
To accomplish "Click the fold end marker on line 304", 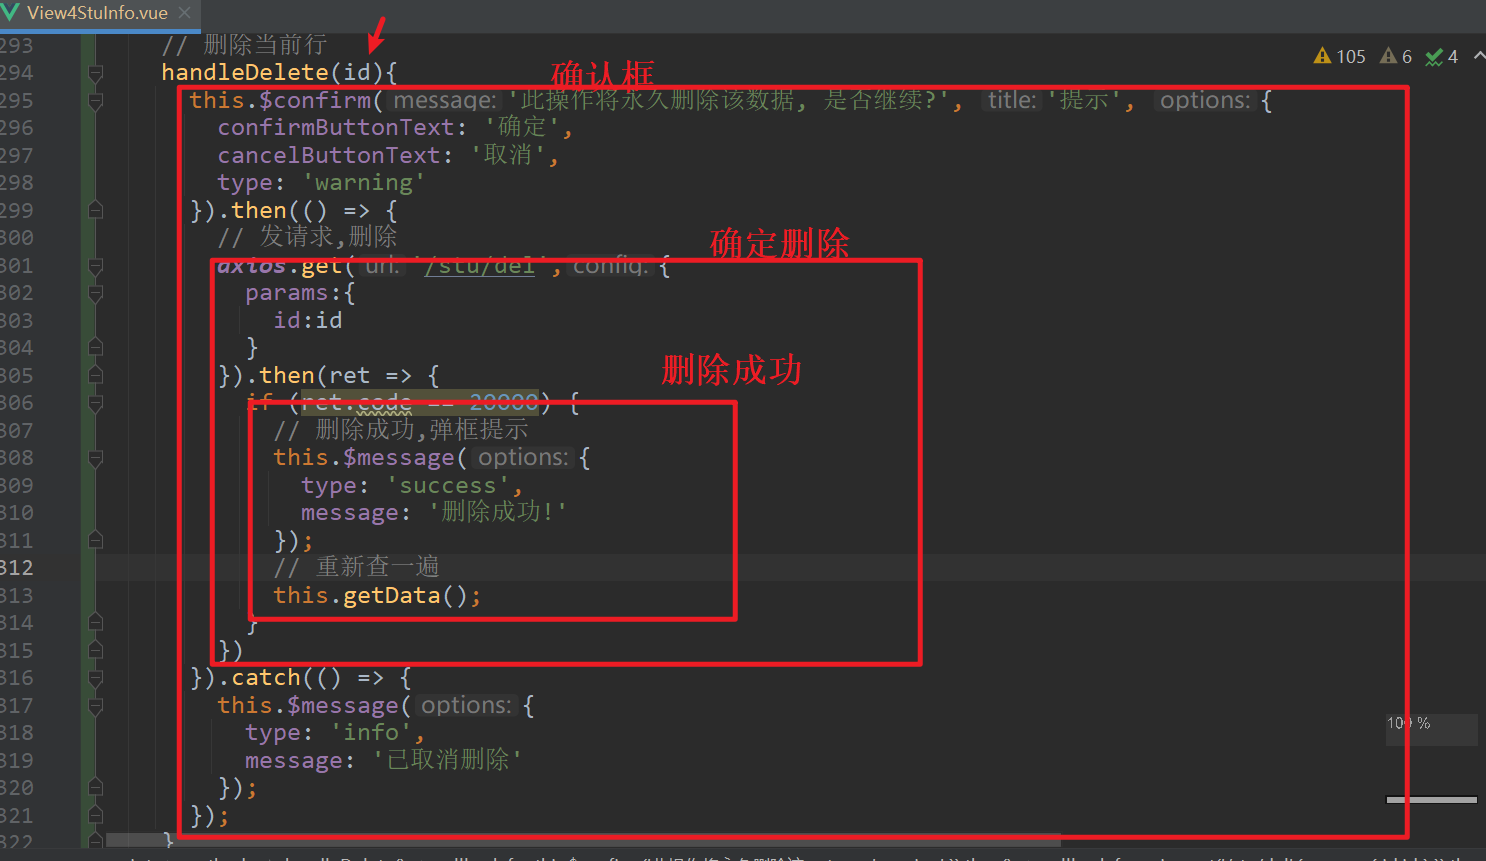I will (x=95, y=348).
